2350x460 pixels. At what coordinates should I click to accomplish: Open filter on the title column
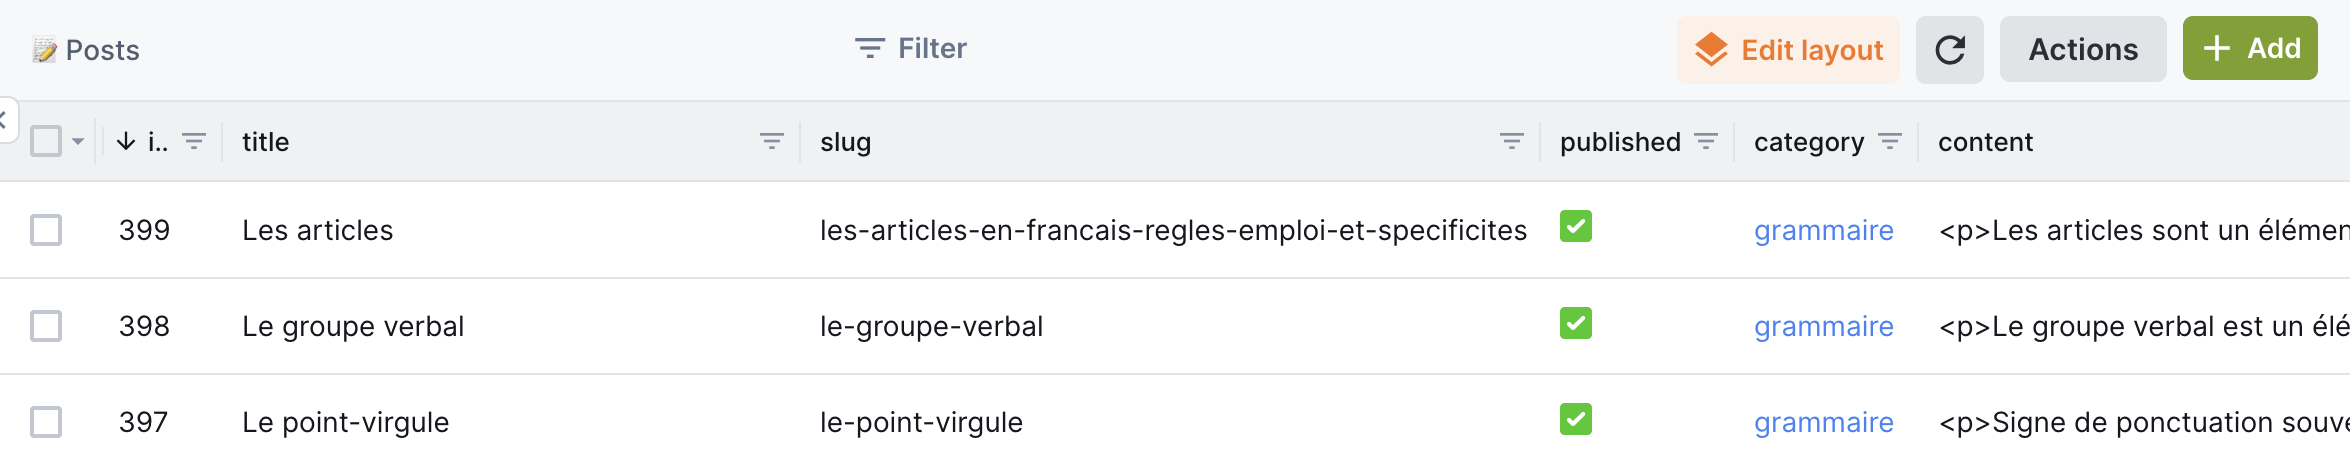click(771, 142)
